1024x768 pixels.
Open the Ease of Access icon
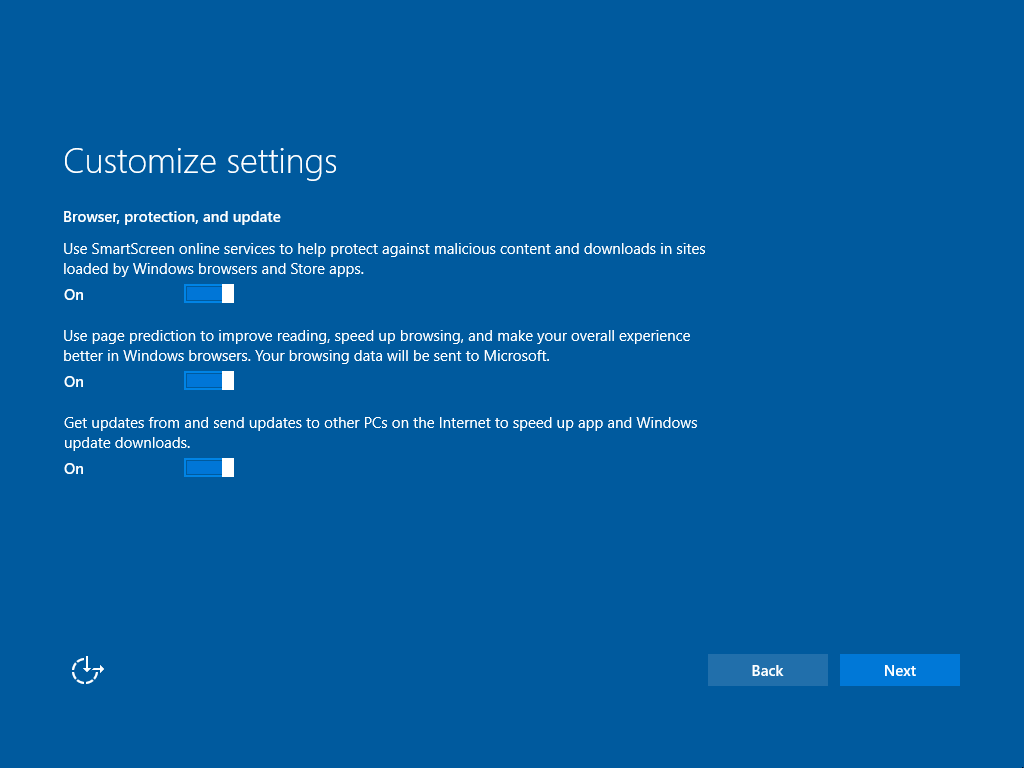click(x=88, y=670)
